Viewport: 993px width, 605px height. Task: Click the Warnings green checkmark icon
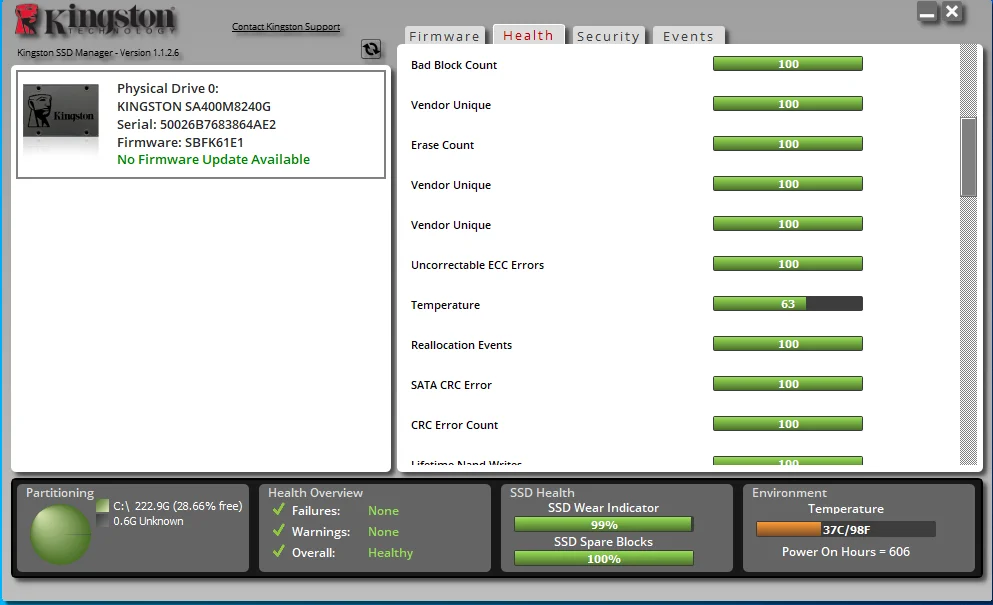point(278,530)
